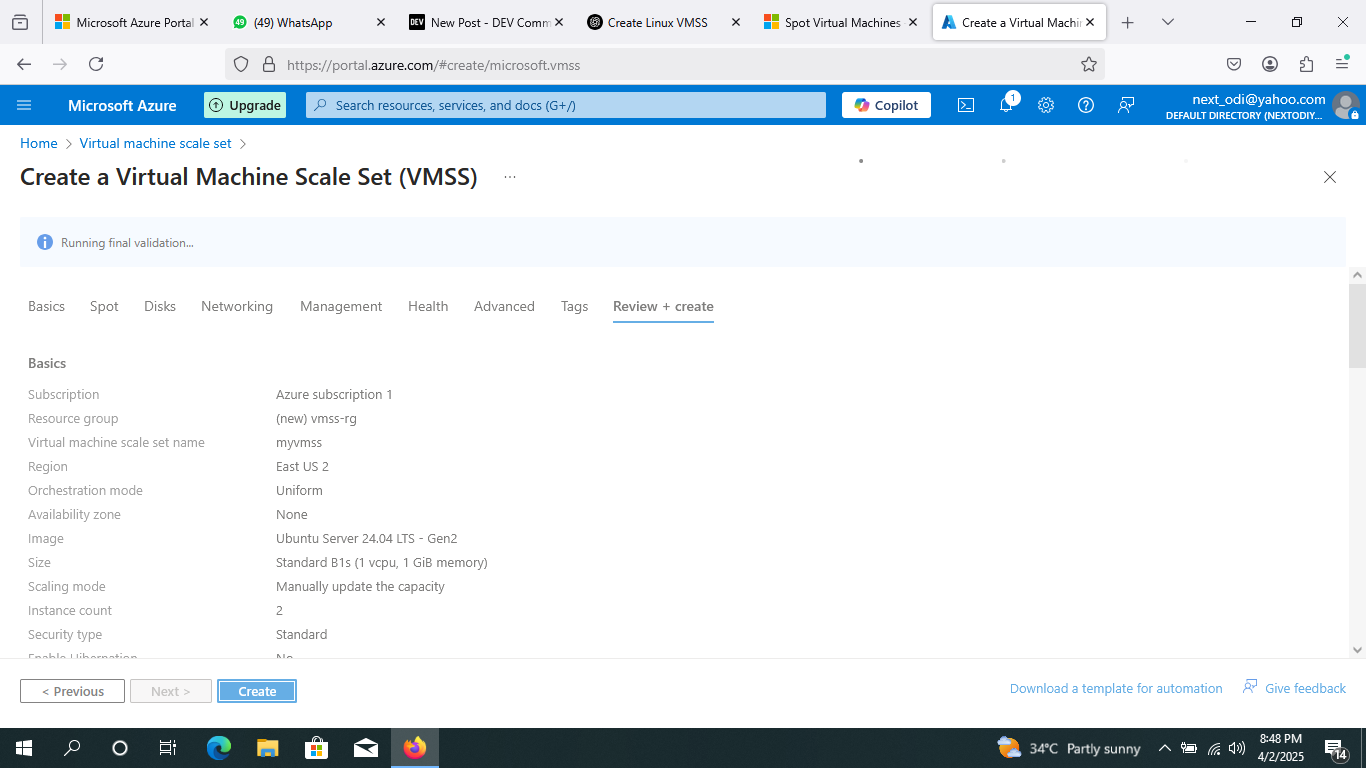The width and height of the screenshot is (1366, 768).
Task: Open the taskbar clock showing 8:48 PM
Action: click(x=1281, y=748)
